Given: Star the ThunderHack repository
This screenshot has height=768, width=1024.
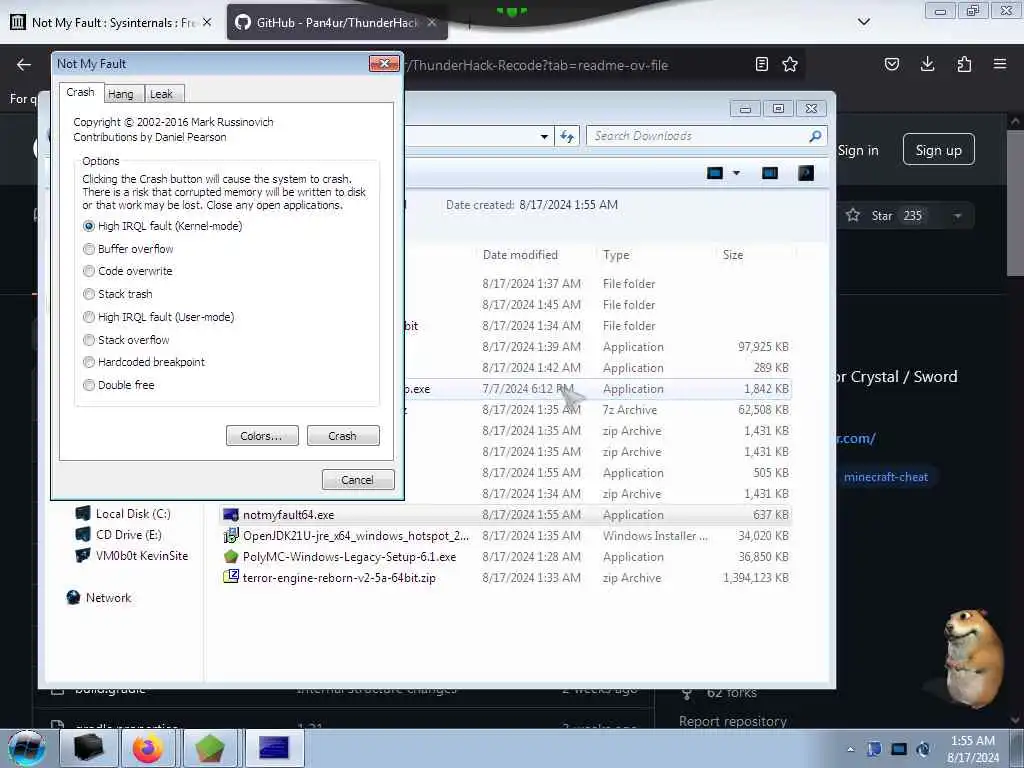Looking at the screenshot, I should (882, 216).
